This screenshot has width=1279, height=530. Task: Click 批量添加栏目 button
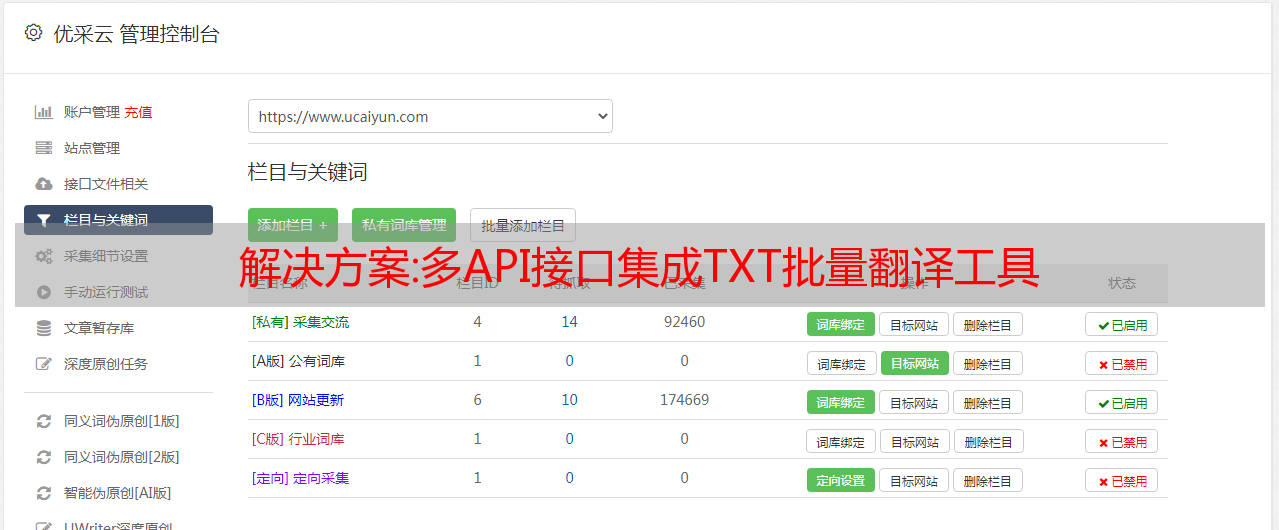523,225
